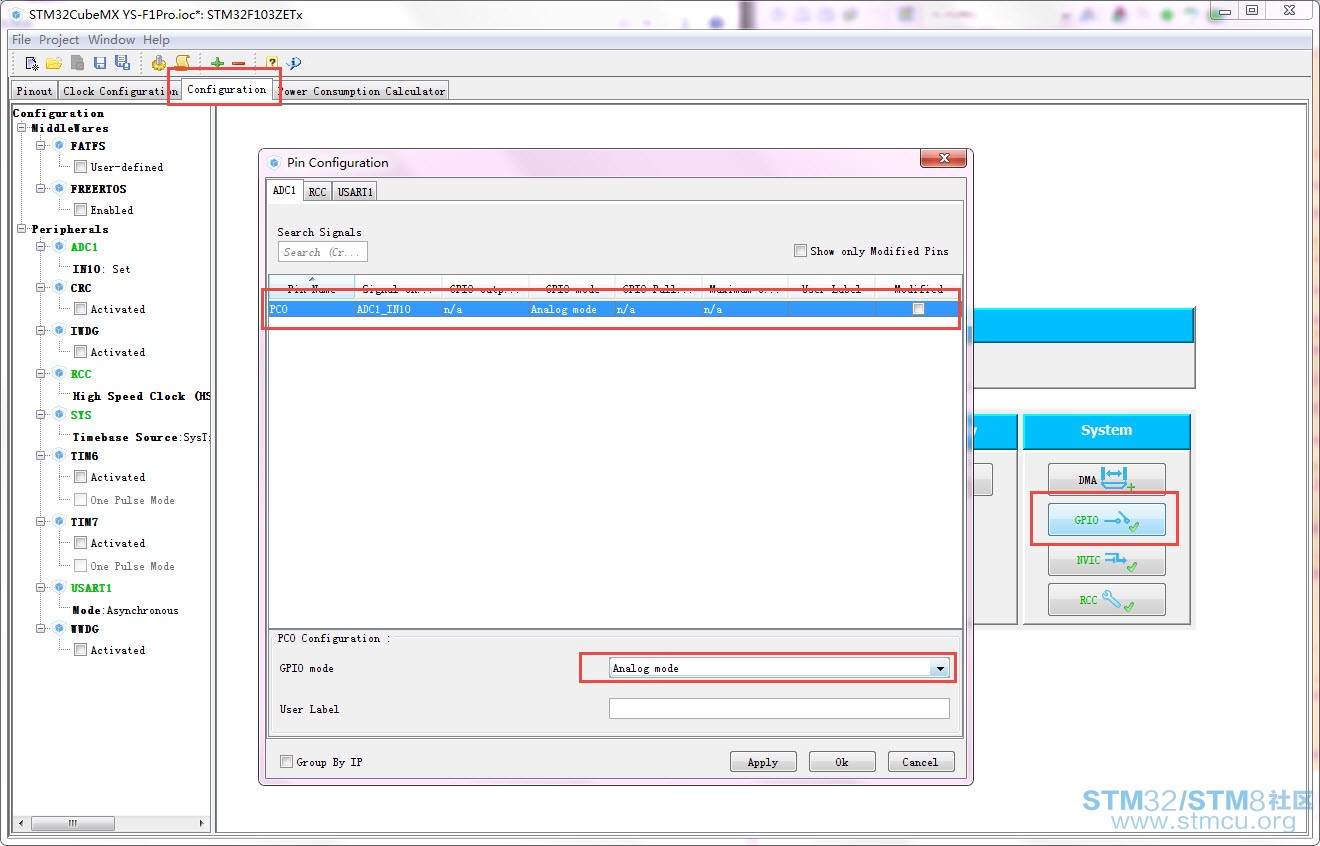Open the Project menu
This screenshot has height=846, width=1320.
(x=59, y=40)
